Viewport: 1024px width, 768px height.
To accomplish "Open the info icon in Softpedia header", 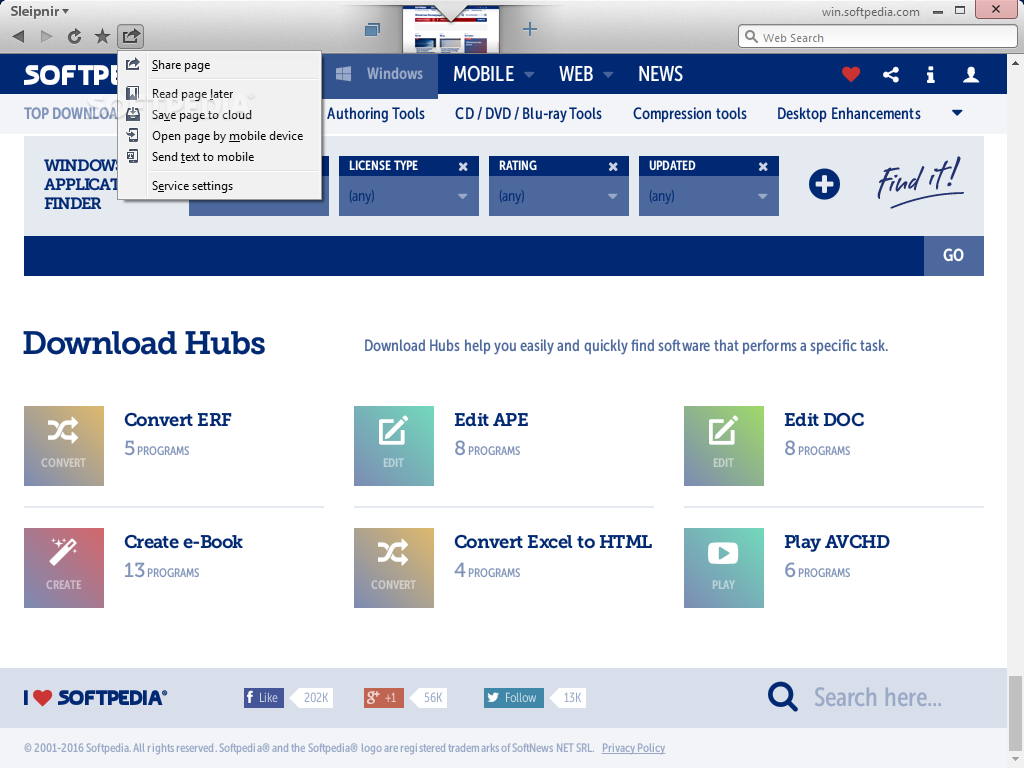I will pos(931,74).
